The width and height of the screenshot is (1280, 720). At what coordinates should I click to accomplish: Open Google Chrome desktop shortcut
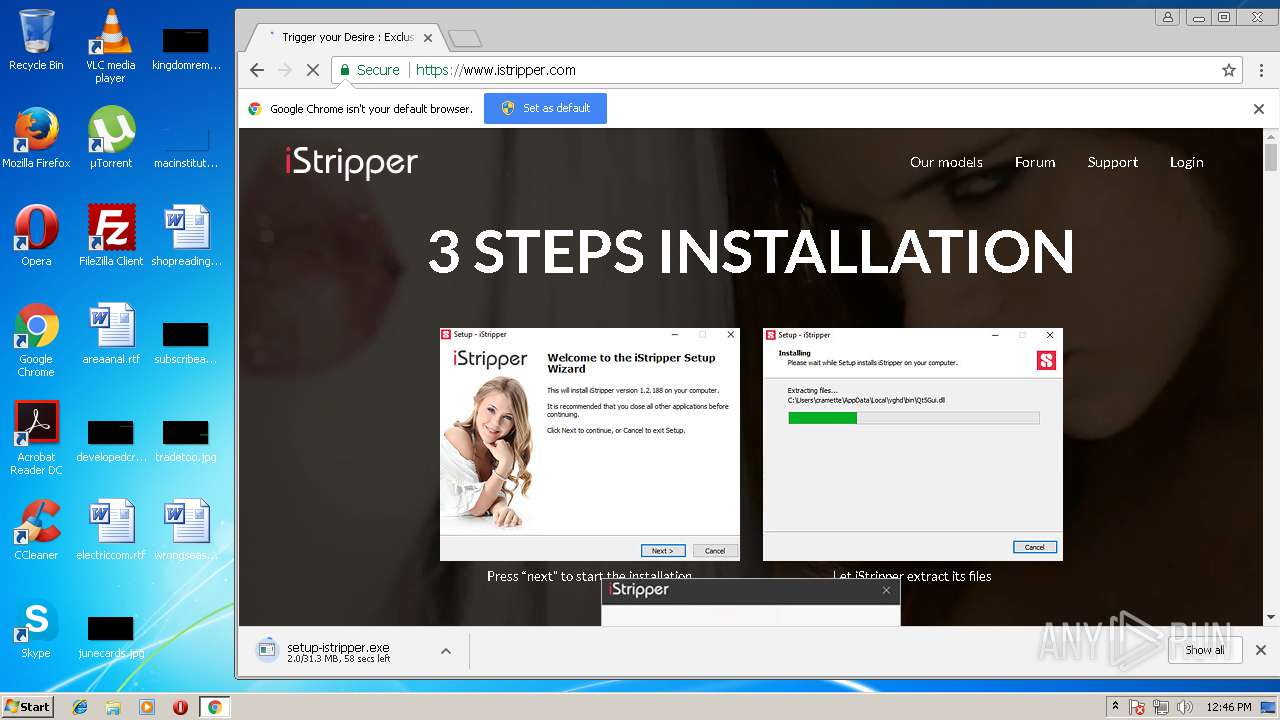[x=36, y=340]
